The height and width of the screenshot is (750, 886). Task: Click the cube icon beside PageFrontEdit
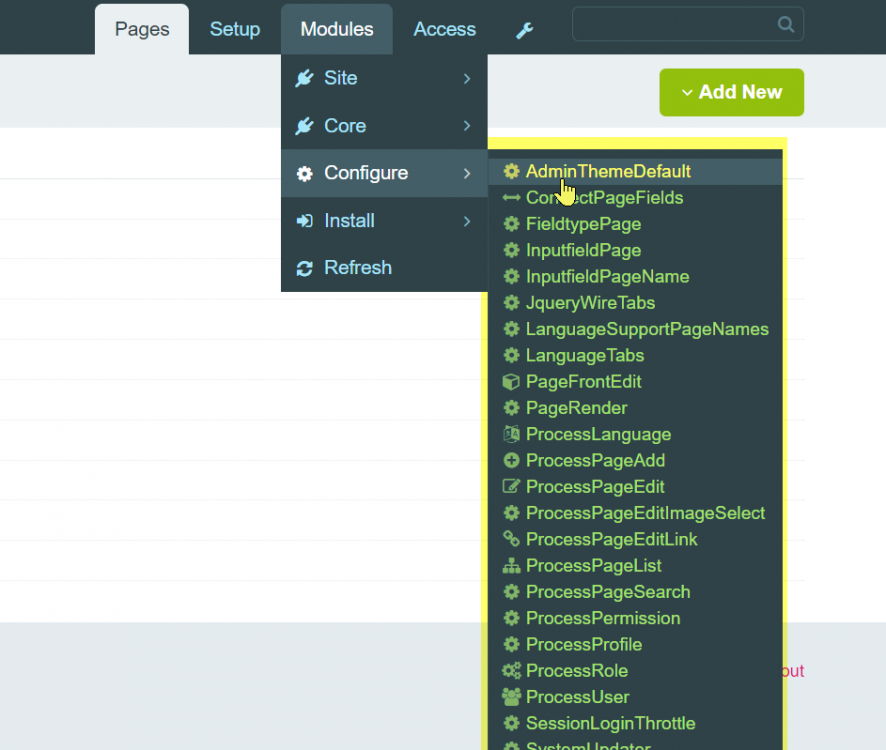click(511, 382)
